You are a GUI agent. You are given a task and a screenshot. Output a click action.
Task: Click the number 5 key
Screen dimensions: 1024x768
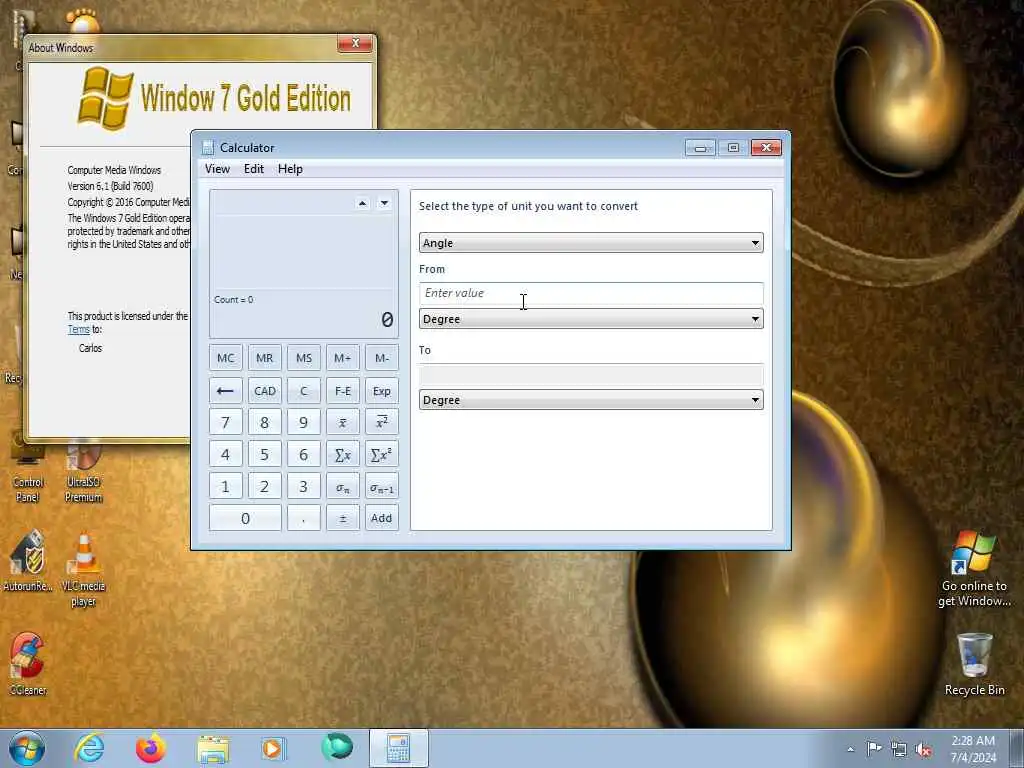(264, 455)
